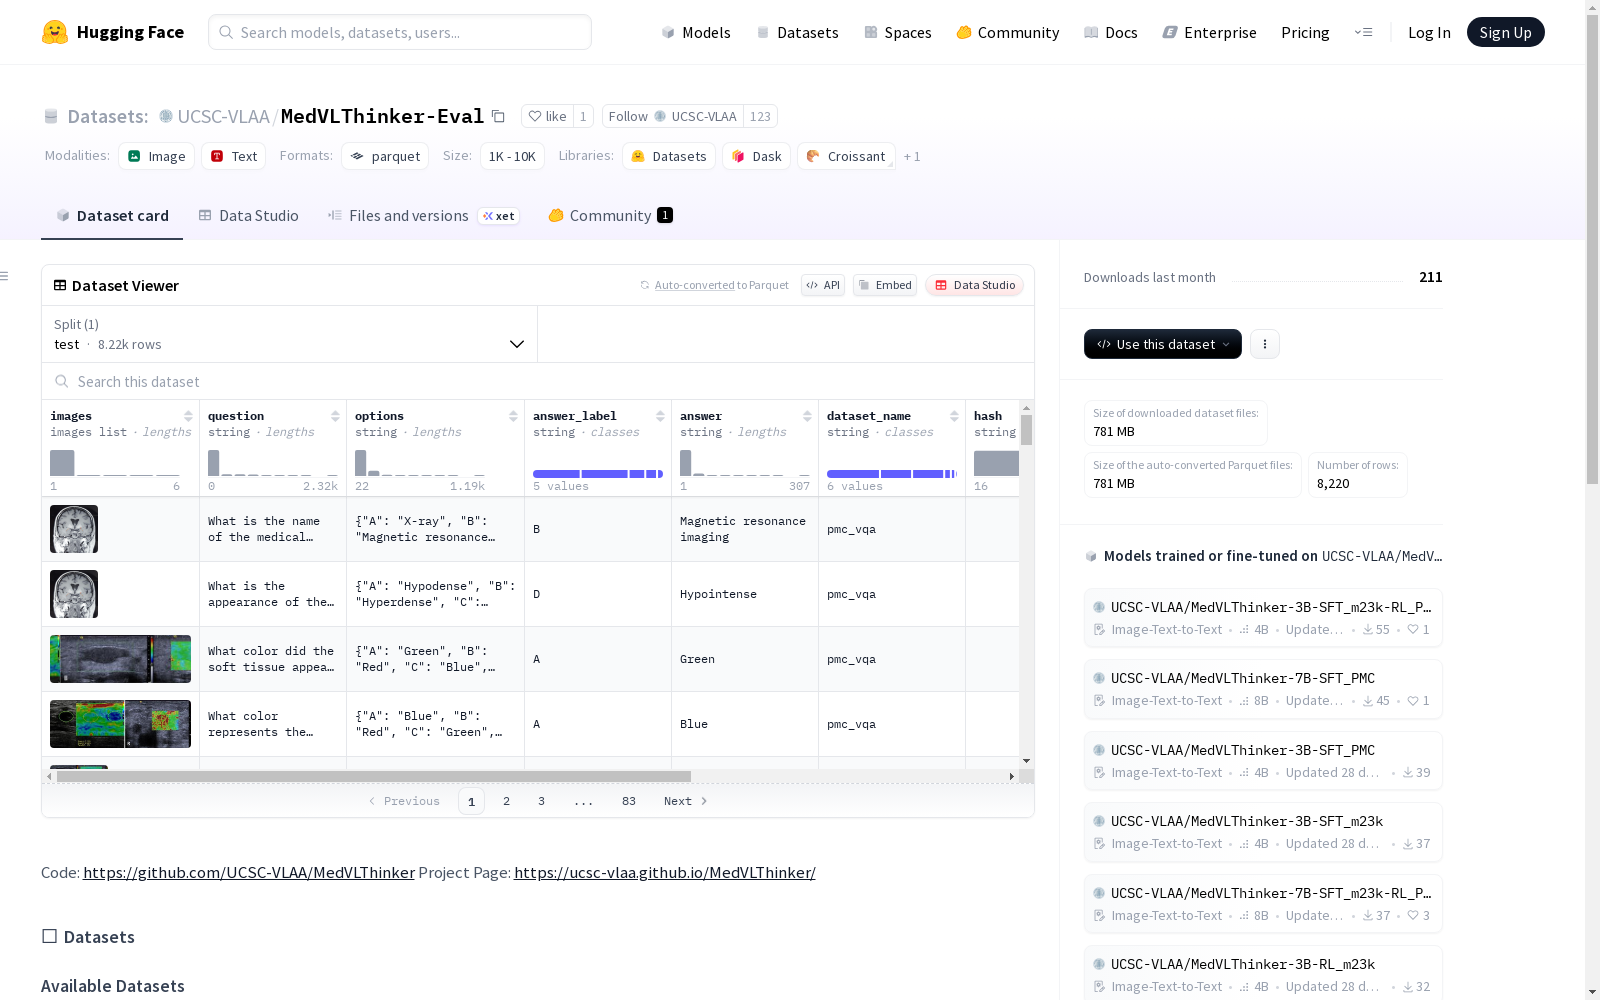Open the Models menu item
1600x1000 pixels.
click(x=696, y=32)
